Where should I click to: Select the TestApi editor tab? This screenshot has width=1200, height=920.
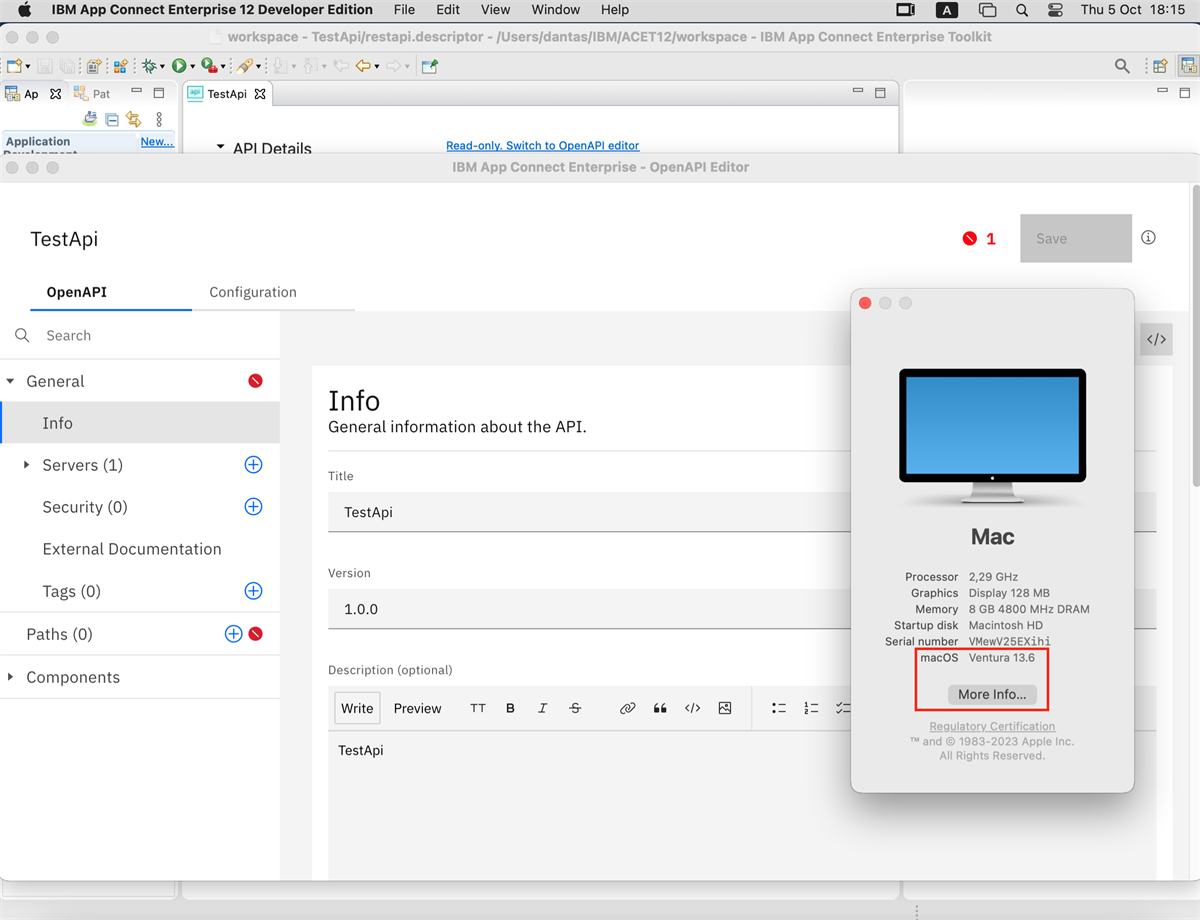(x=227, y=94)
